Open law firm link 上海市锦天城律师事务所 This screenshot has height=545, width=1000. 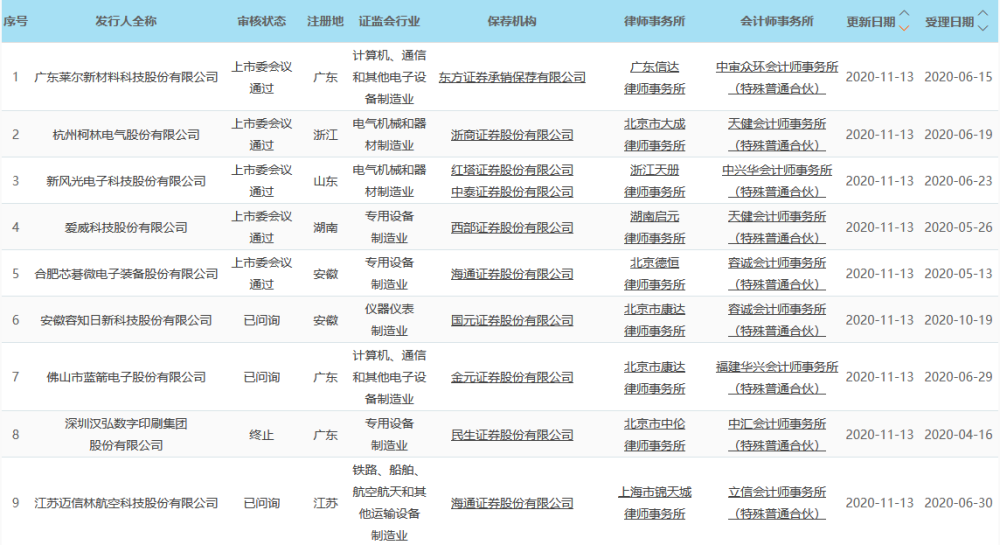[654, 504]
